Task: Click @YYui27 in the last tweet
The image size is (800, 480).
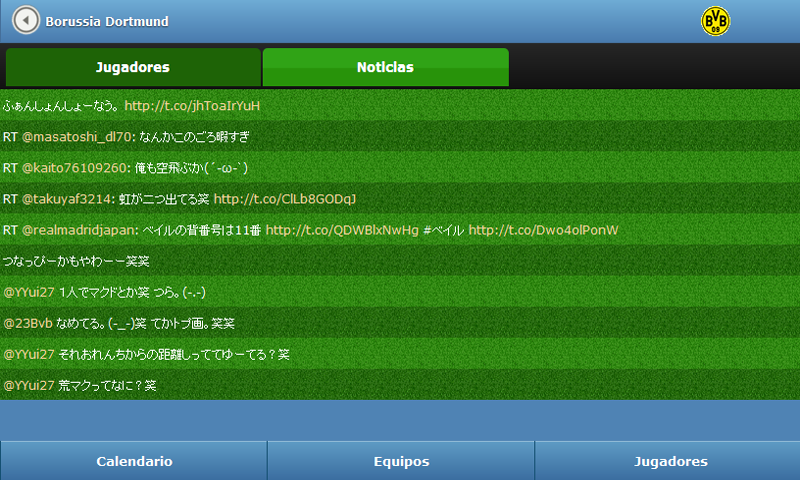Action: pyautogui.click(x=29, y=385)
